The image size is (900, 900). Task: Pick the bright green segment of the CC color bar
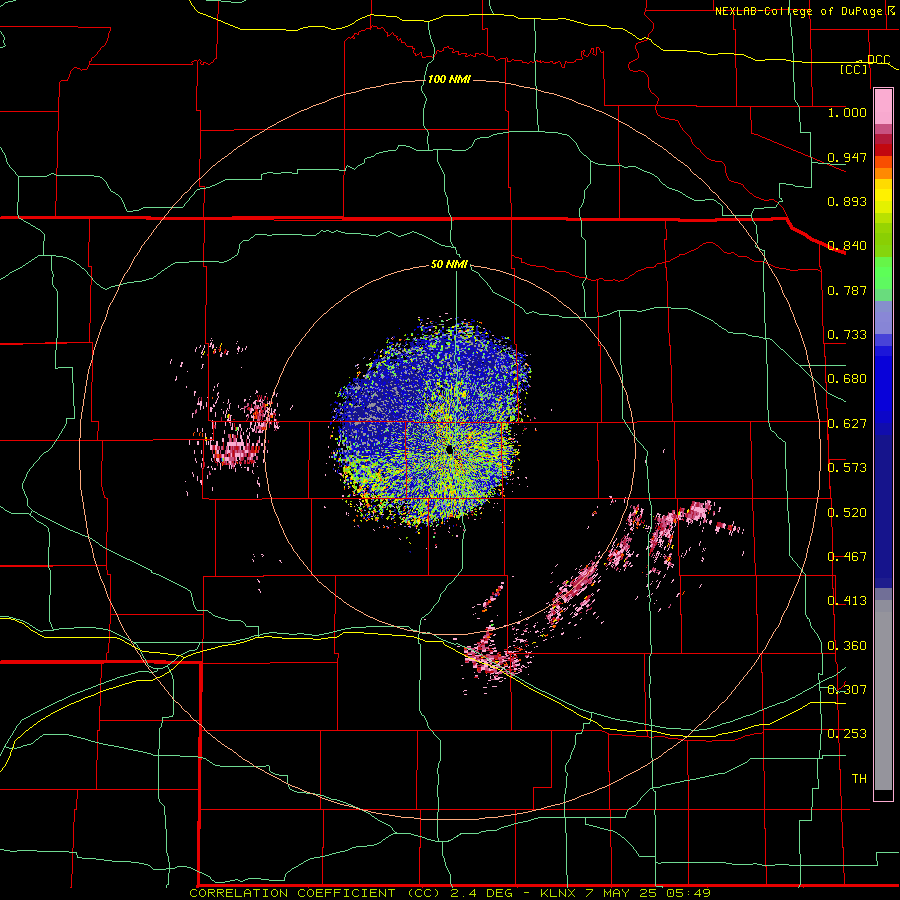tap(883, 272)
